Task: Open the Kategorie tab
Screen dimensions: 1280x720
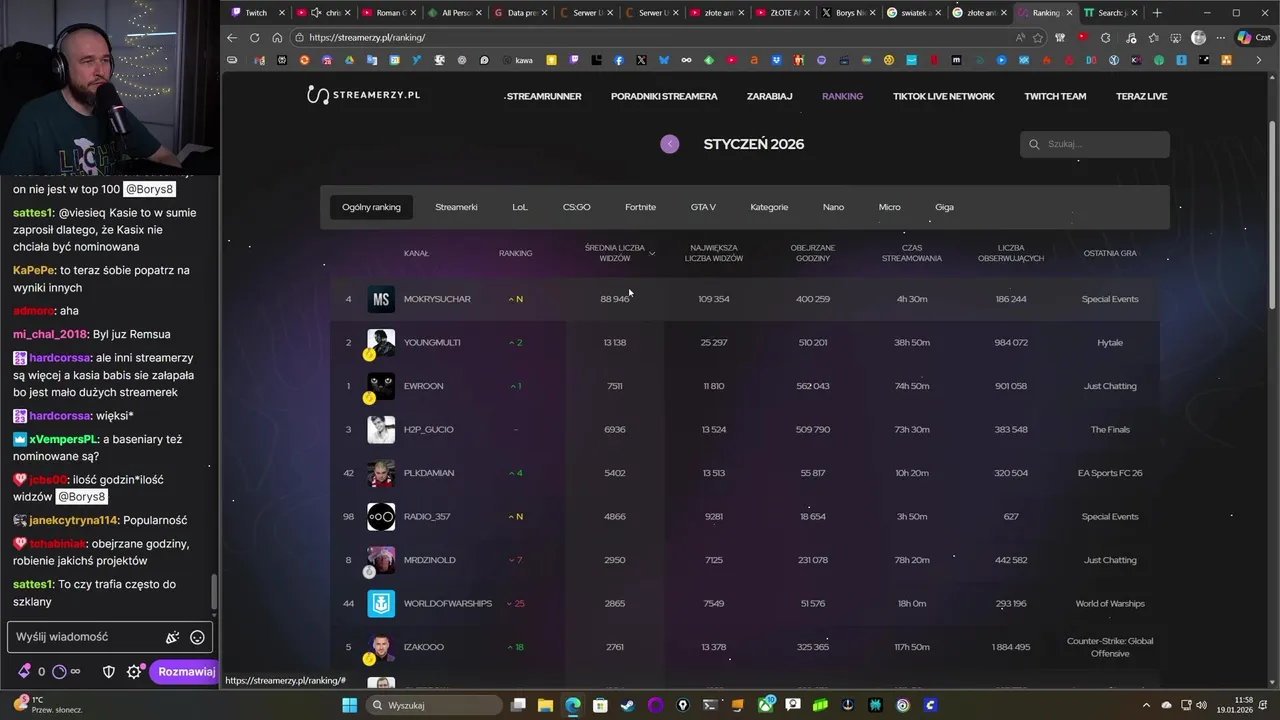Action: pyautogui.click(x=769, y=207)
